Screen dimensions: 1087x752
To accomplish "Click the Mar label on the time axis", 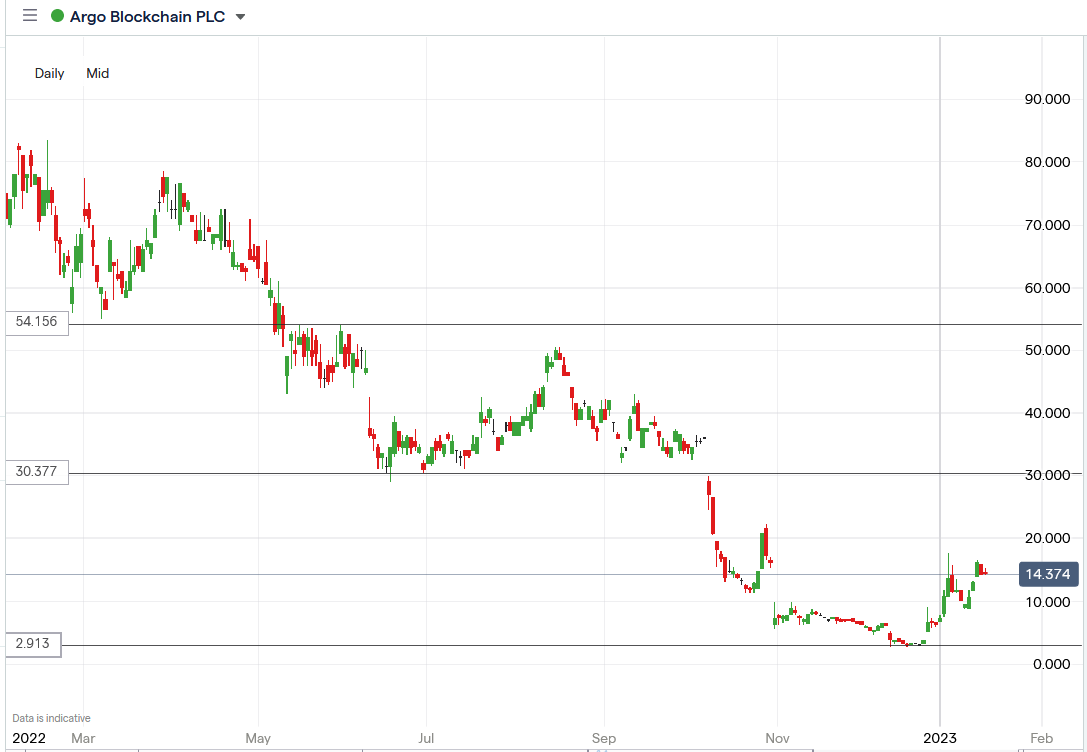I will click(x=83, y=738).
